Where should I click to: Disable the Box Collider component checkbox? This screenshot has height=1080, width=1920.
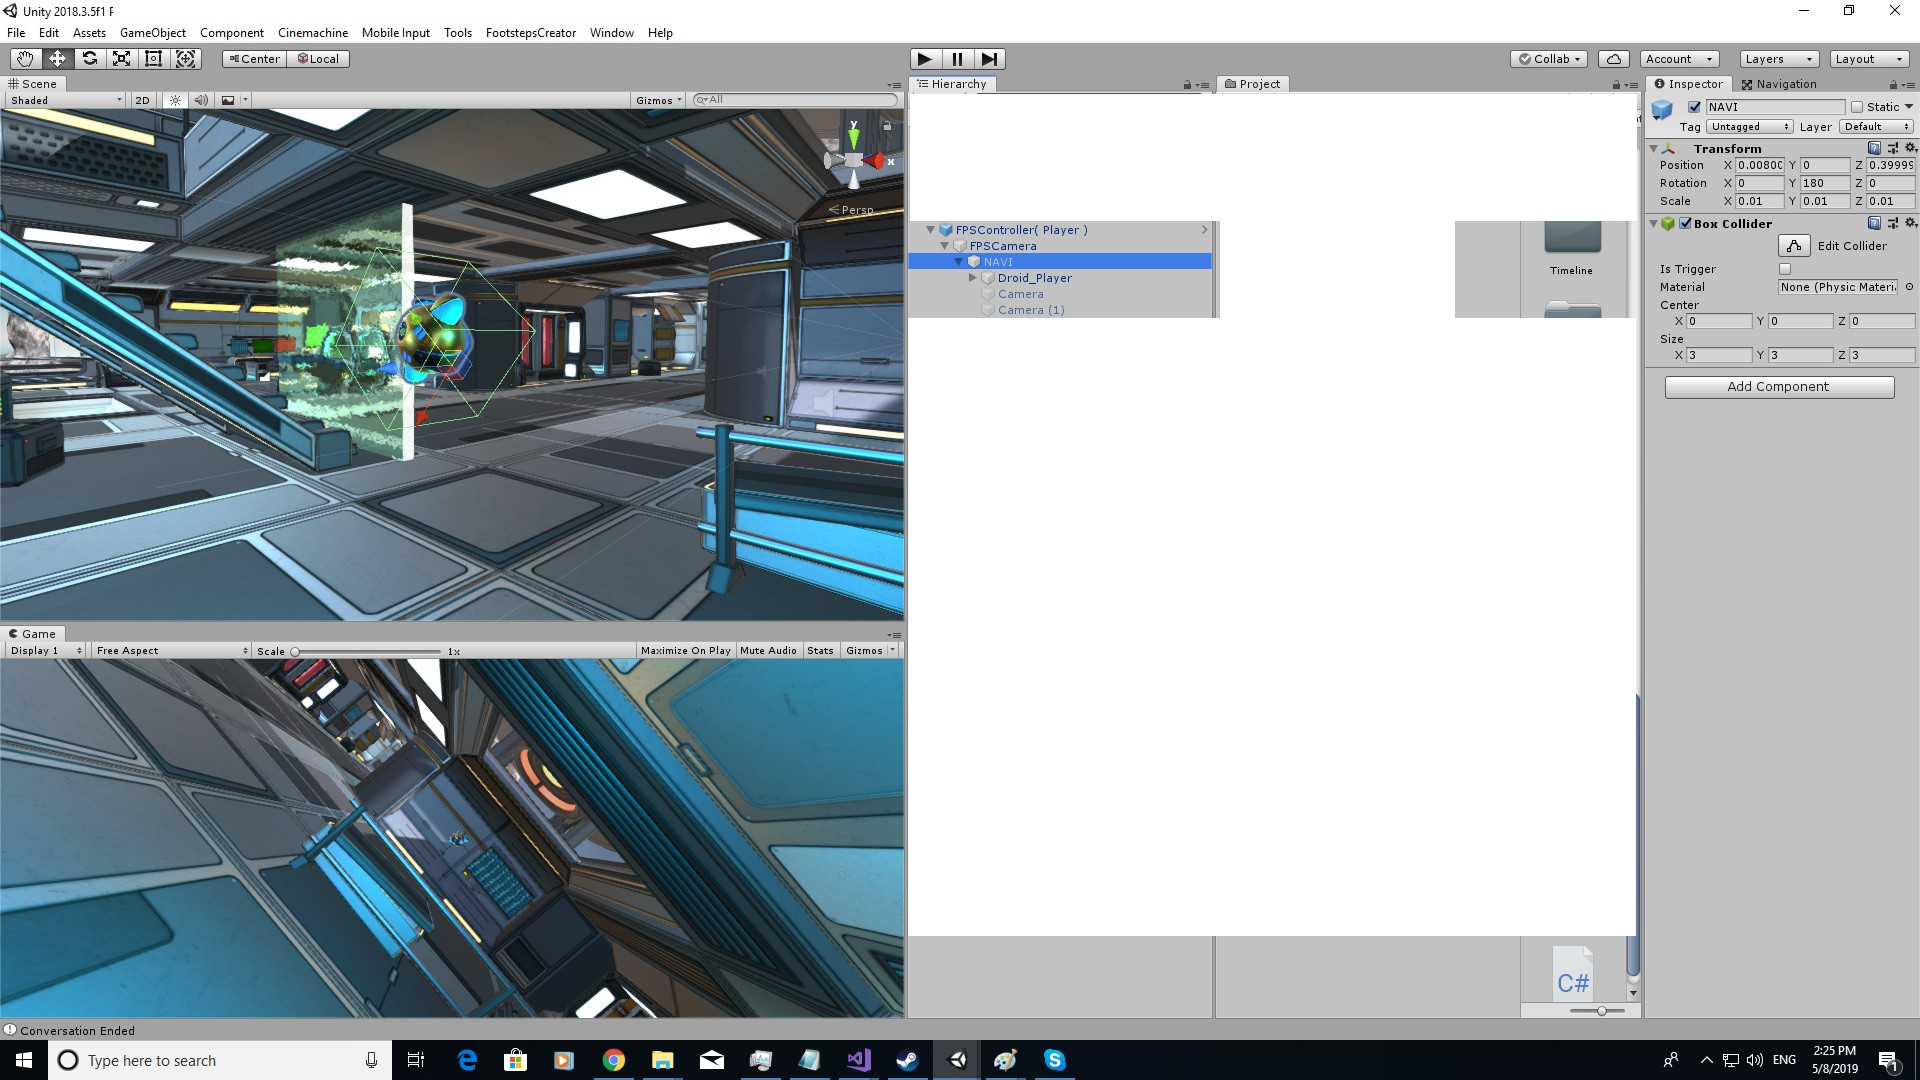tap(1686, 224)
